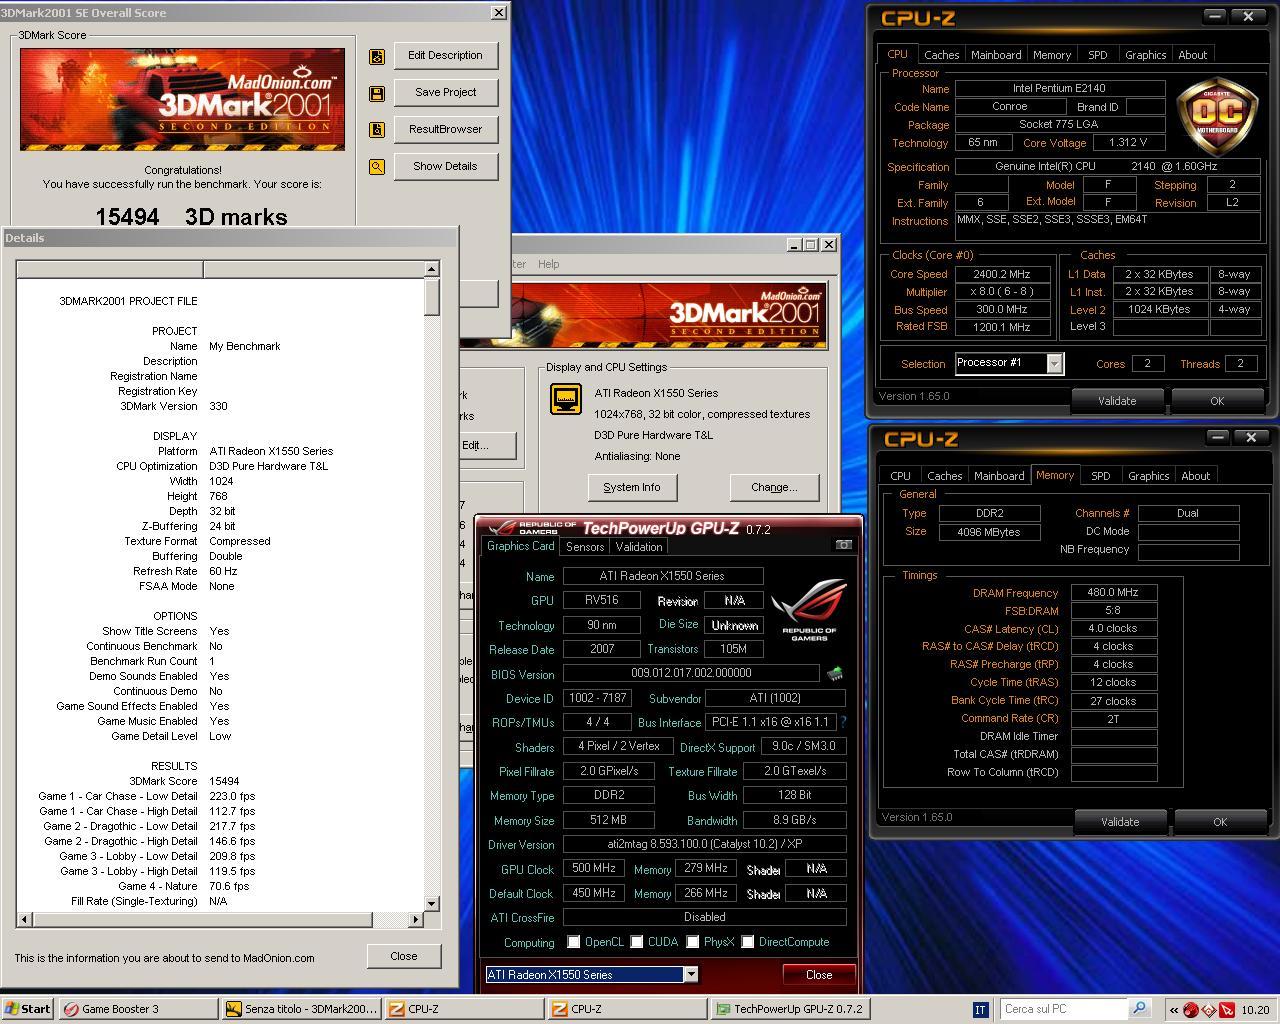
Task: Click the BIOS Version field in GPU-Z
Action: (691, 674)
